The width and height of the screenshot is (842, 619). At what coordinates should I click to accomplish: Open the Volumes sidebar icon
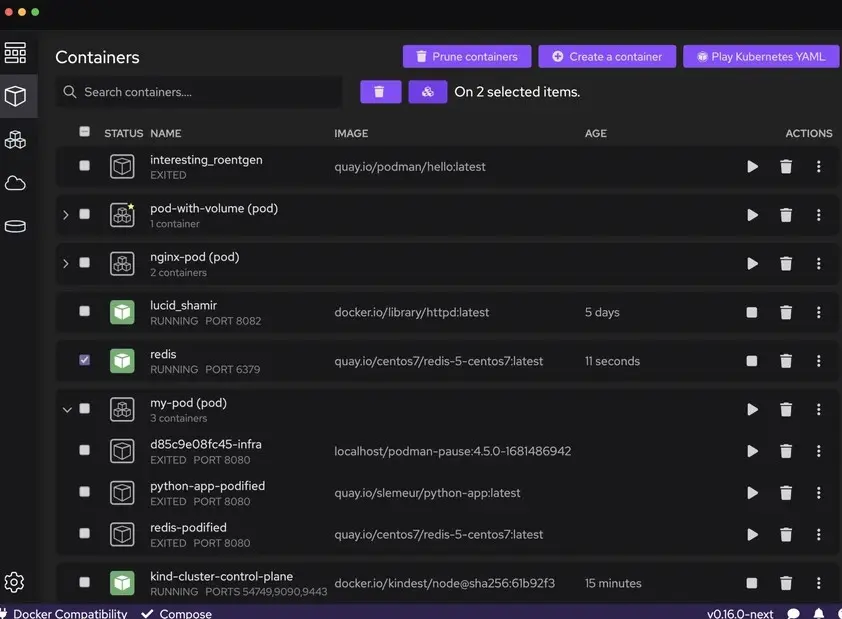coord(15,226)
